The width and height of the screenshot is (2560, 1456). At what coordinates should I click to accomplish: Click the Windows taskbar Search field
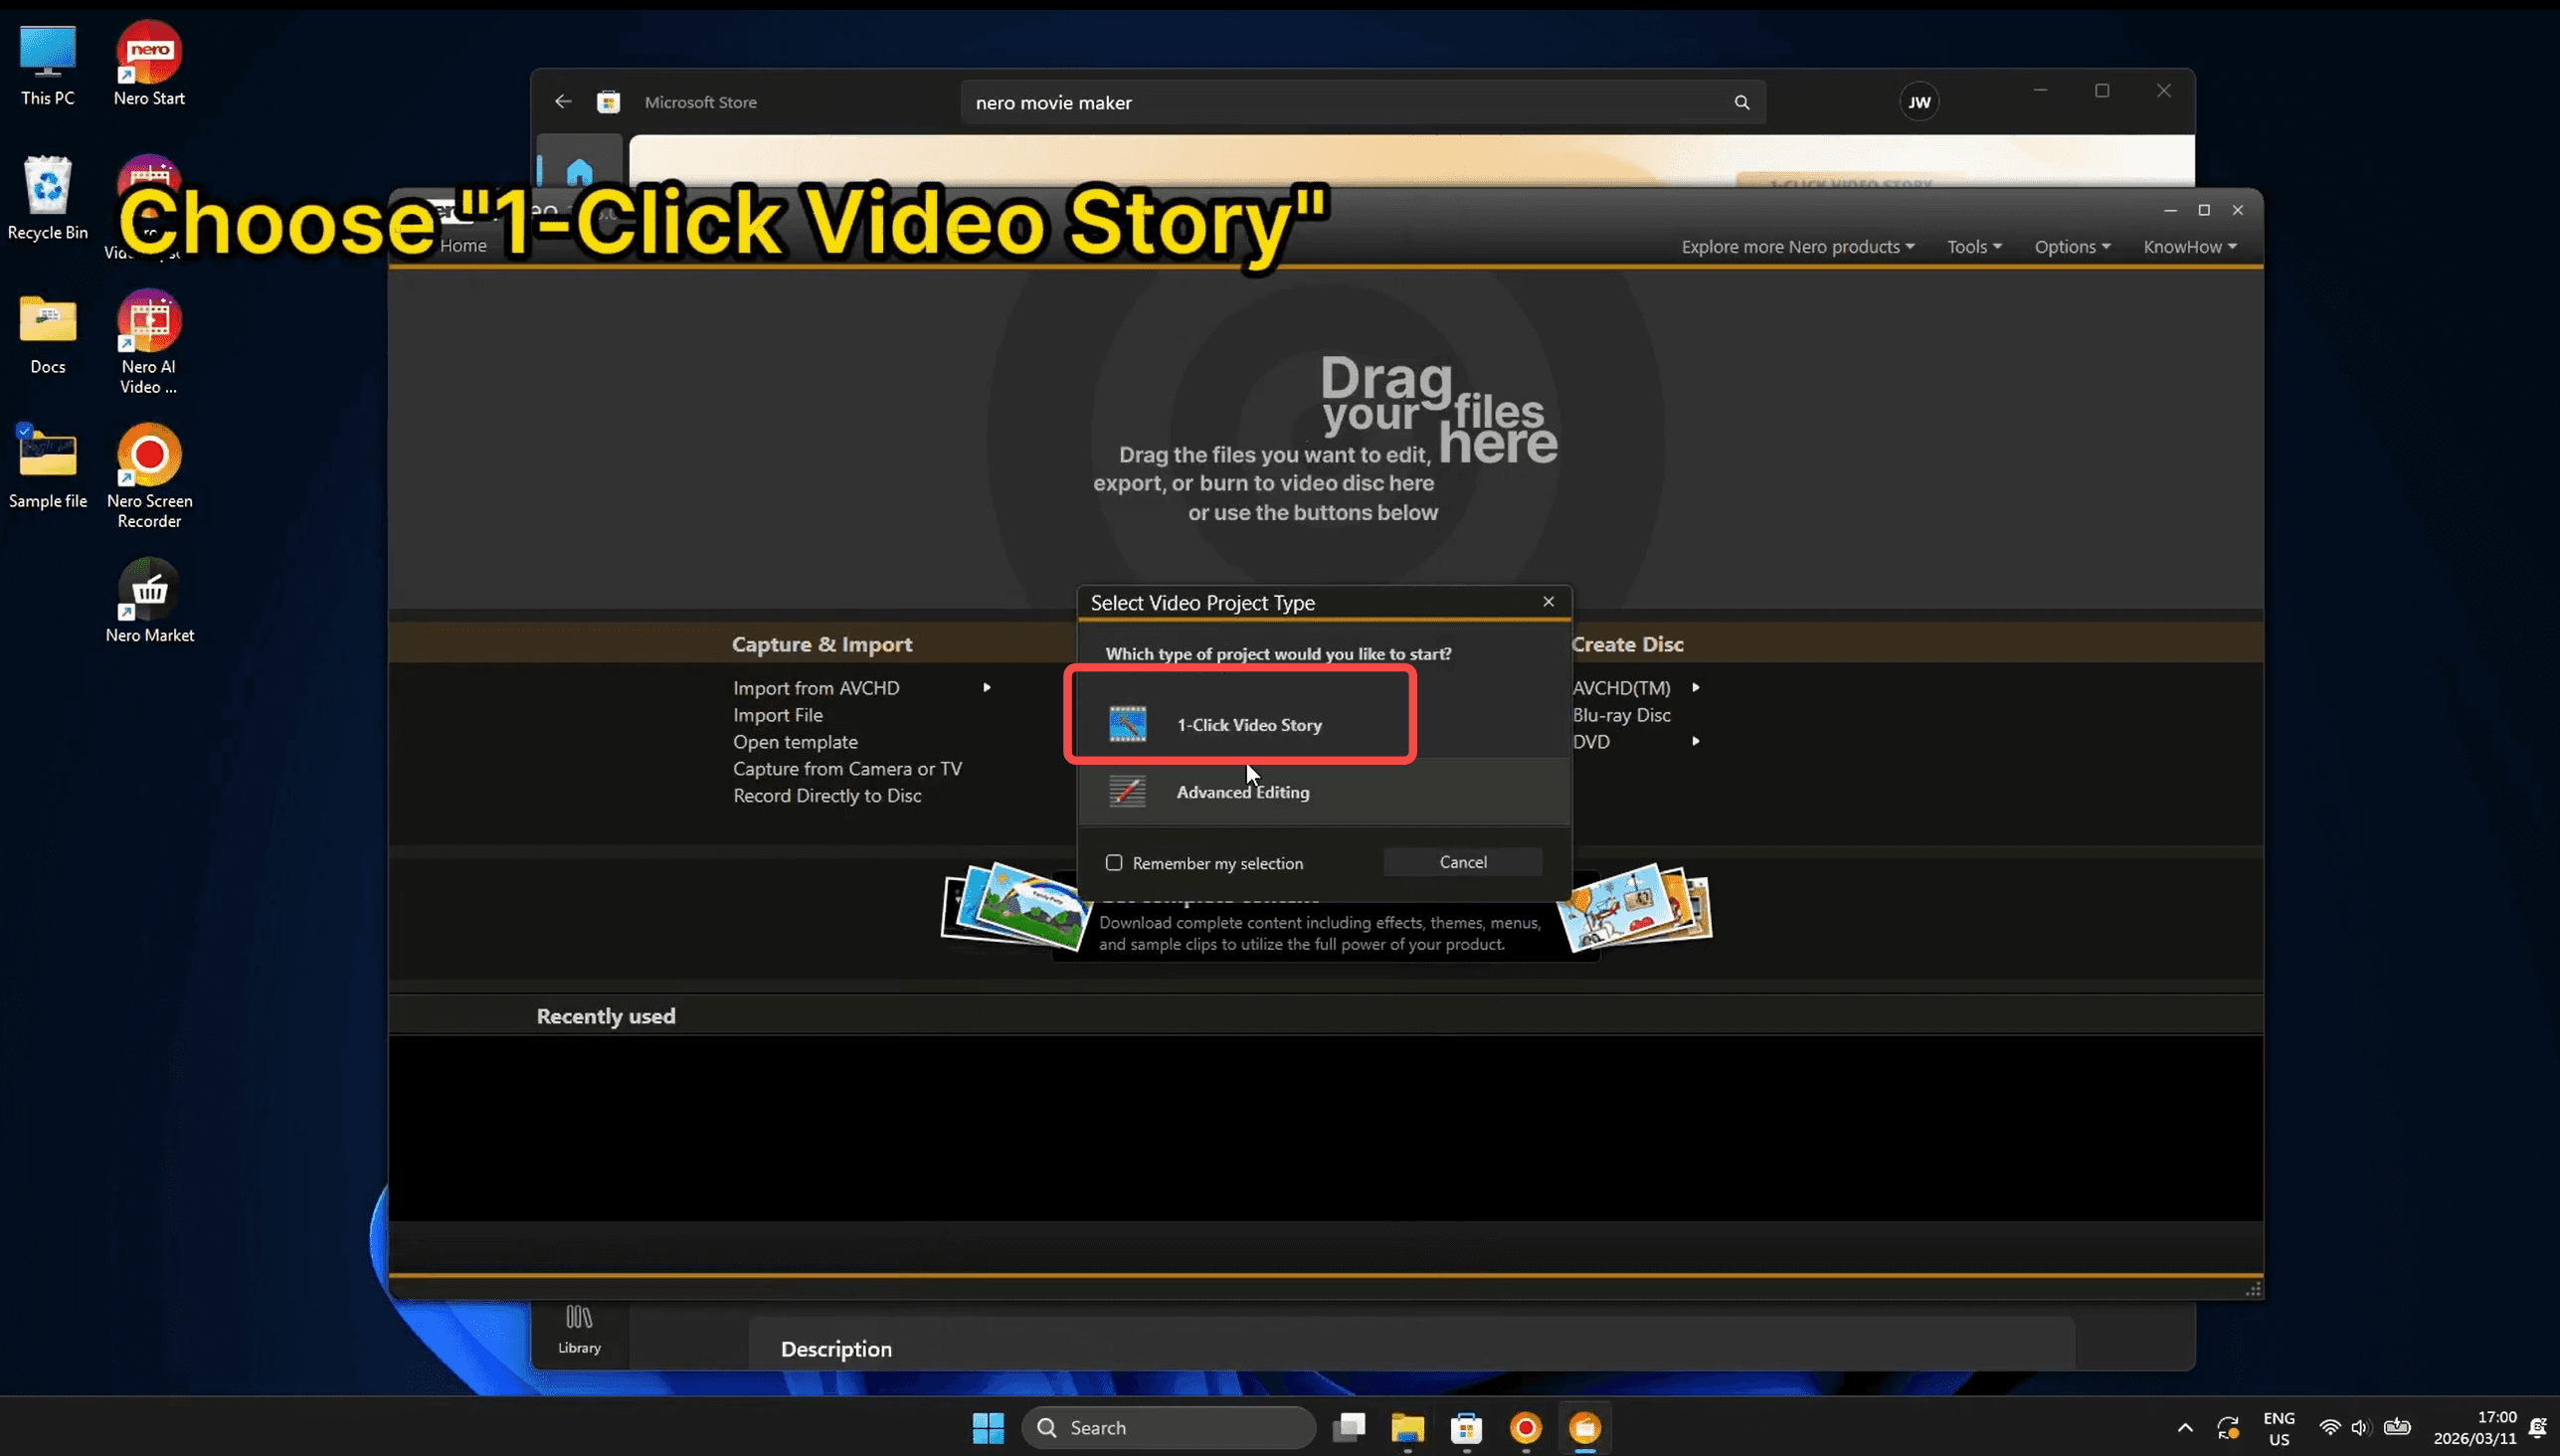pyautogui.click(x=1168, y=1427)
